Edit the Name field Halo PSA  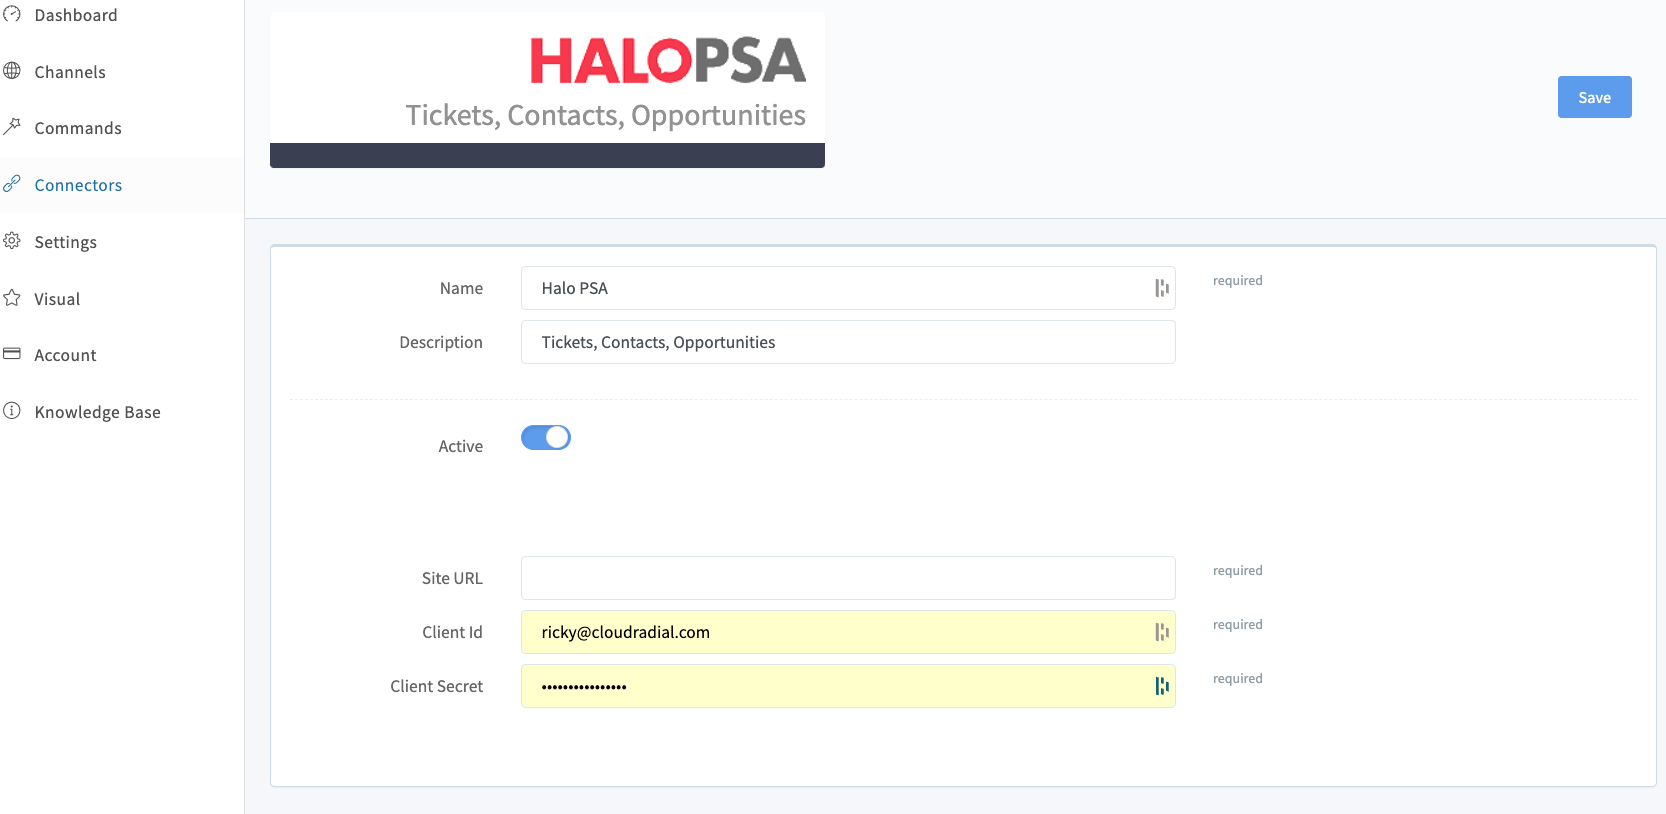tap(848, 288)
